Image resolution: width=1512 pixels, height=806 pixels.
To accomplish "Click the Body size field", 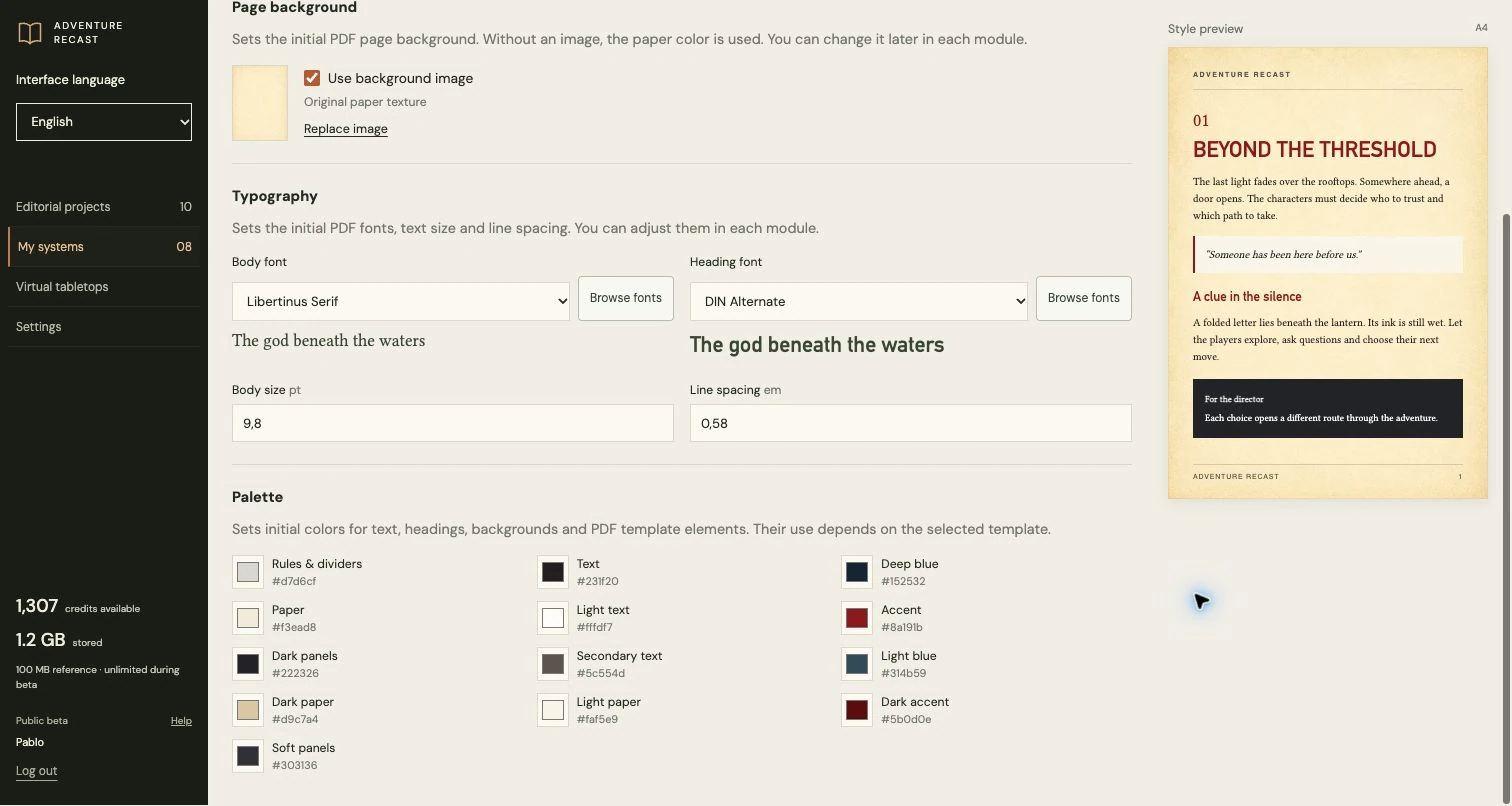I will (x=453, y=423).
